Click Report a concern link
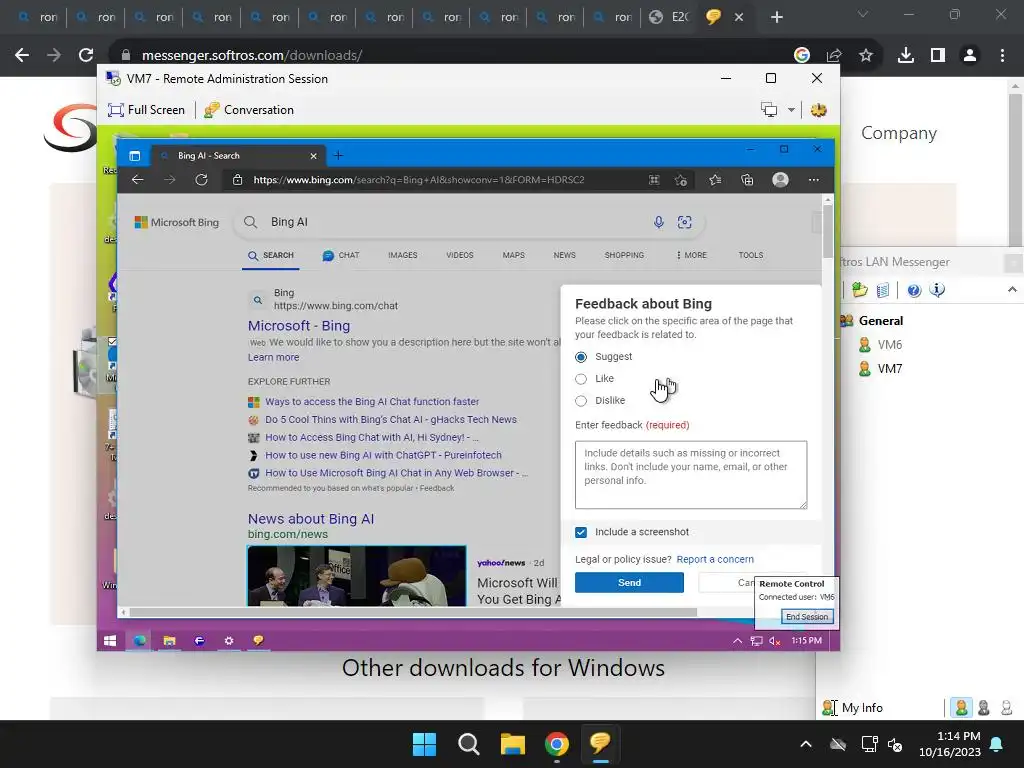 [715, 560]
